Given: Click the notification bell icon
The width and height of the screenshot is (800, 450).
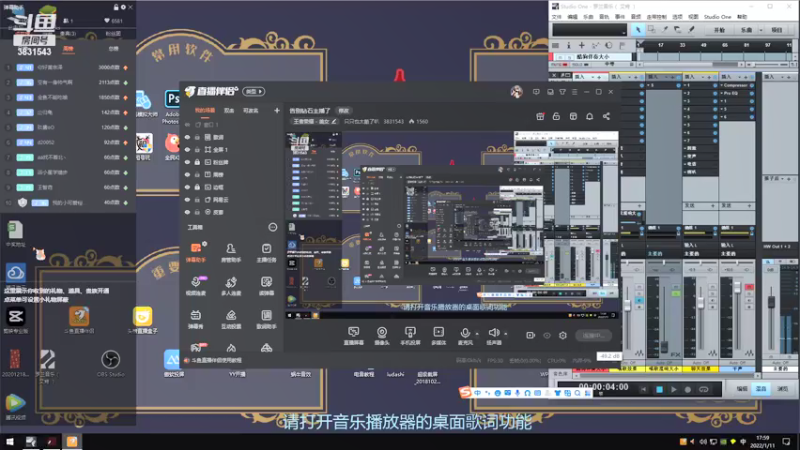Looking at the screenshot, I should click(589, 116).
